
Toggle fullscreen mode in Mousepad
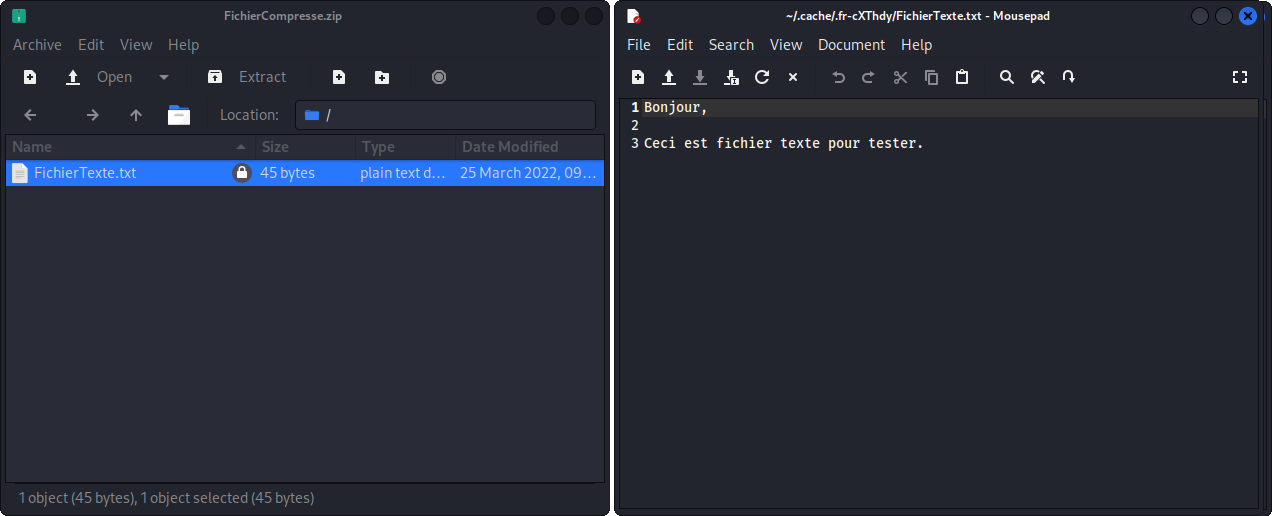tap(1240, 77)
